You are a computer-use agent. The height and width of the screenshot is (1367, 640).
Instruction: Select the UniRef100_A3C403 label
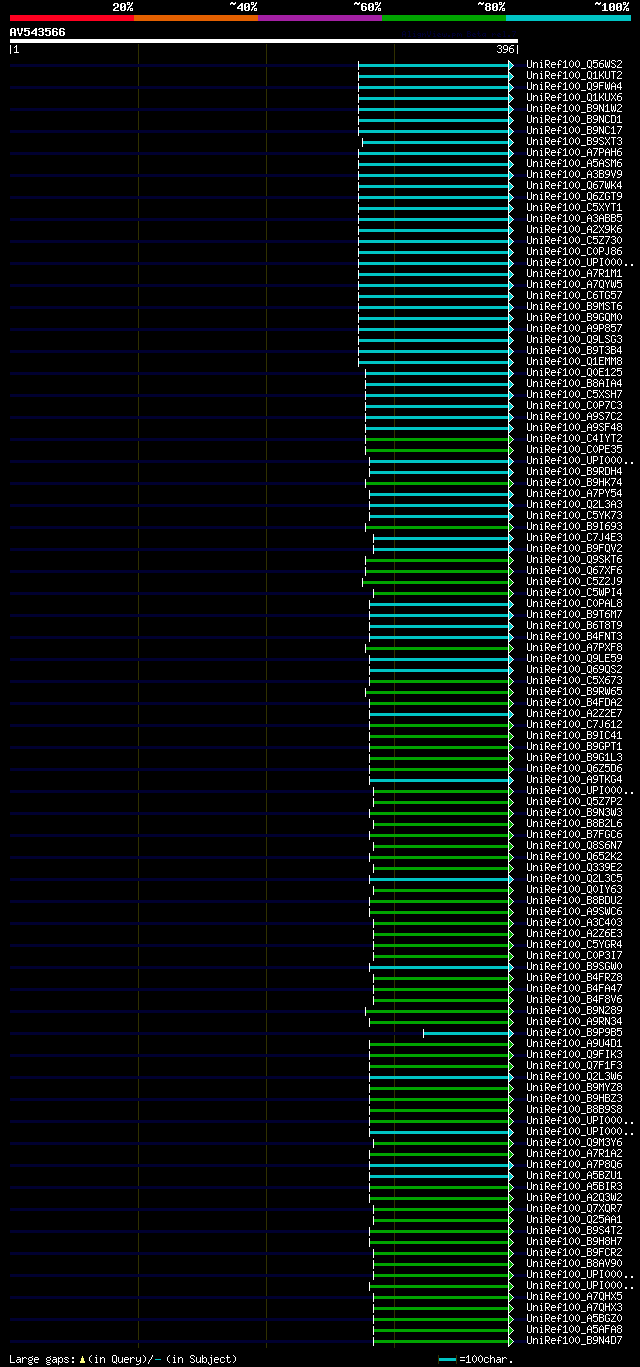point(574,922)
